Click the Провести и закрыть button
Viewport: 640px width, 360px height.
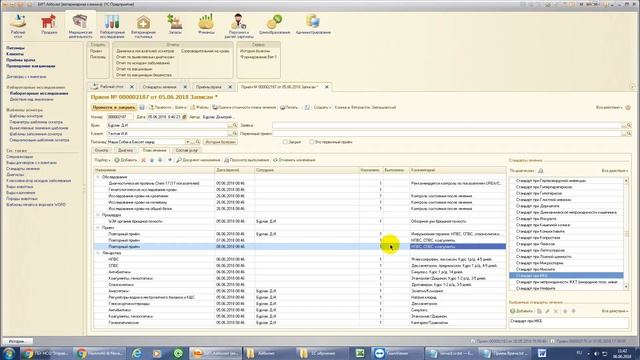[114, 107]
